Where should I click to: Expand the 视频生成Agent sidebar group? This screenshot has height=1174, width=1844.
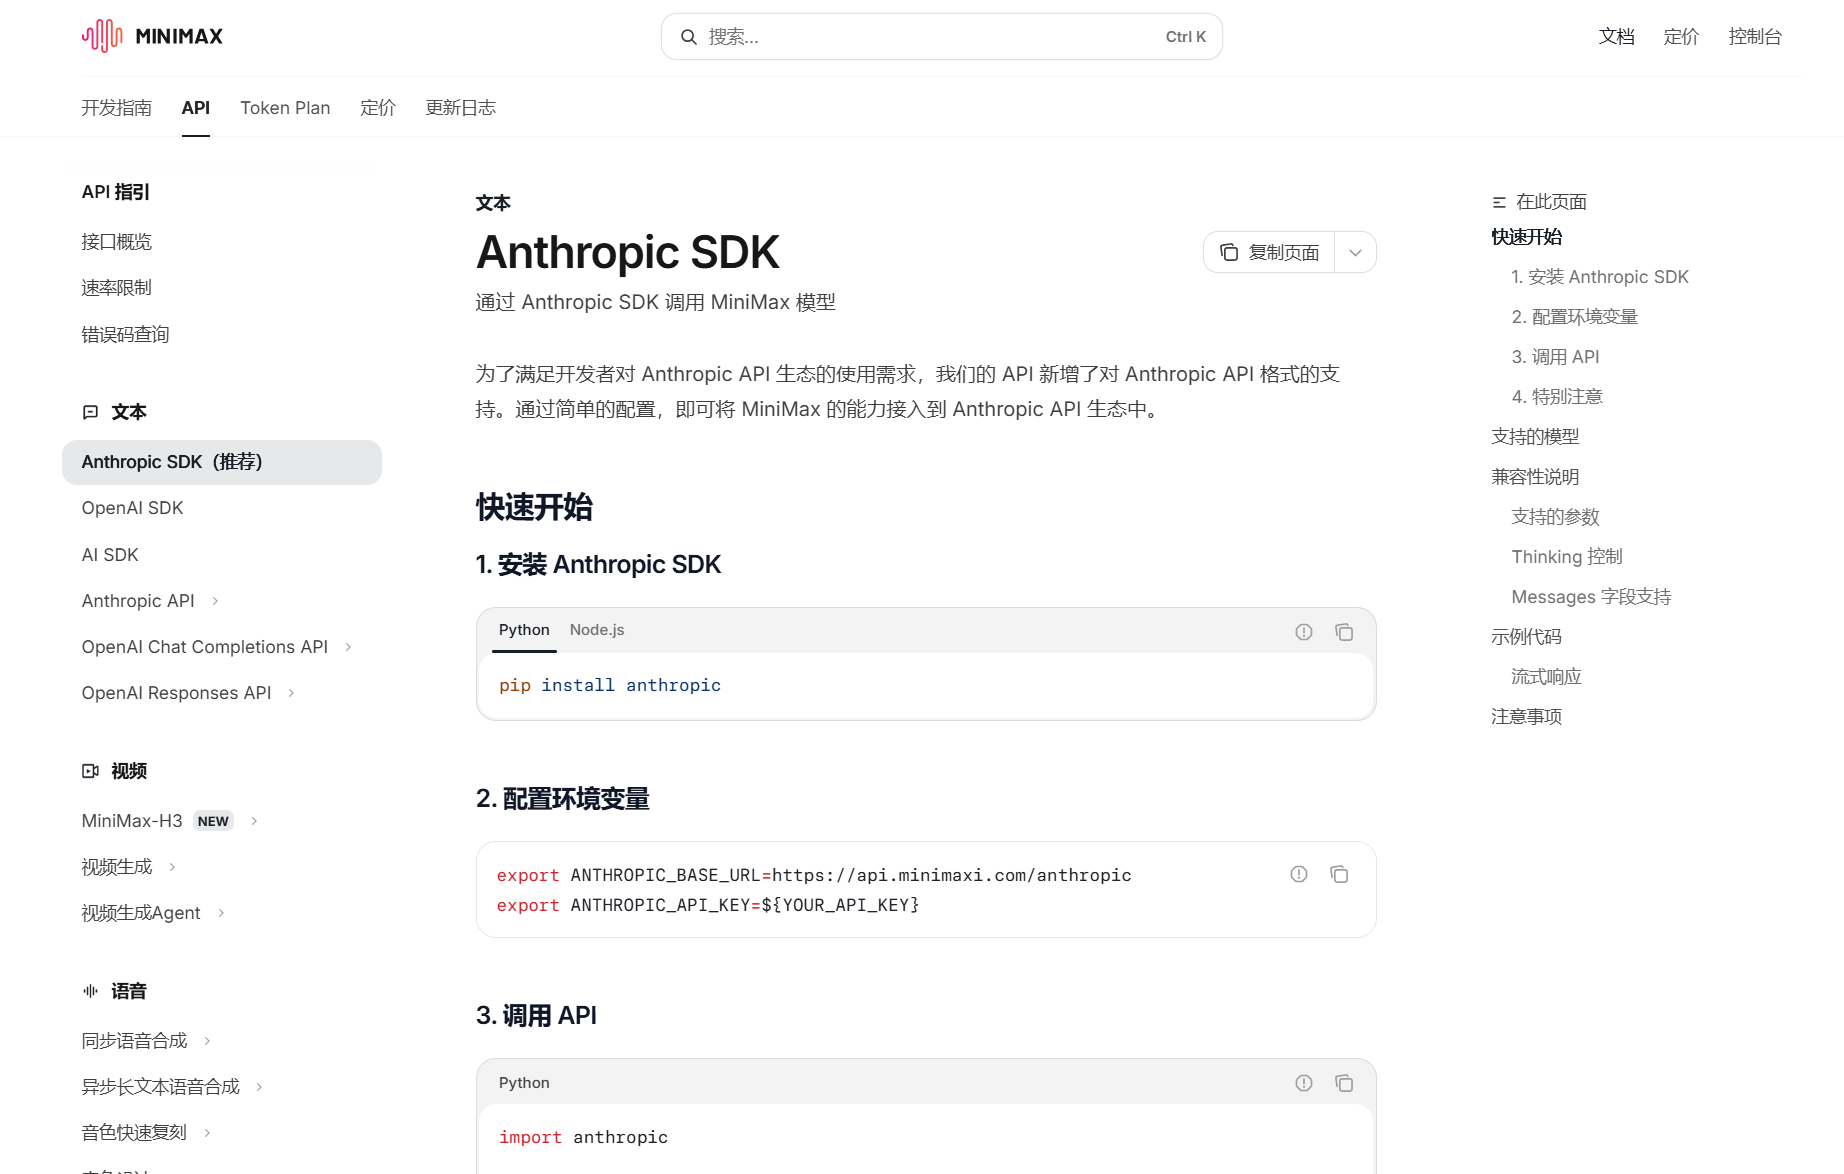click(x=221, y=913)
